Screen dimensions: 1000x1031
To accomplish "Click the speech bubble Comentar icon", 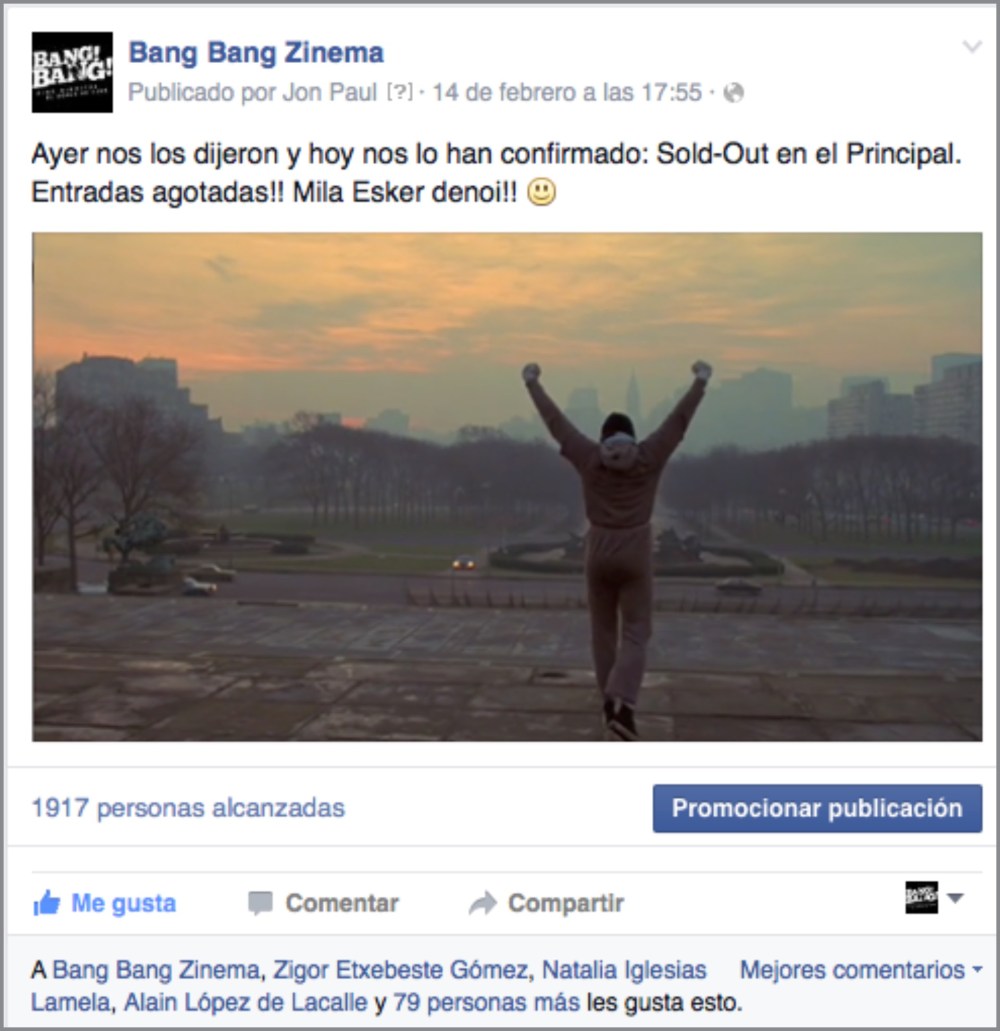I will point(260,903).
